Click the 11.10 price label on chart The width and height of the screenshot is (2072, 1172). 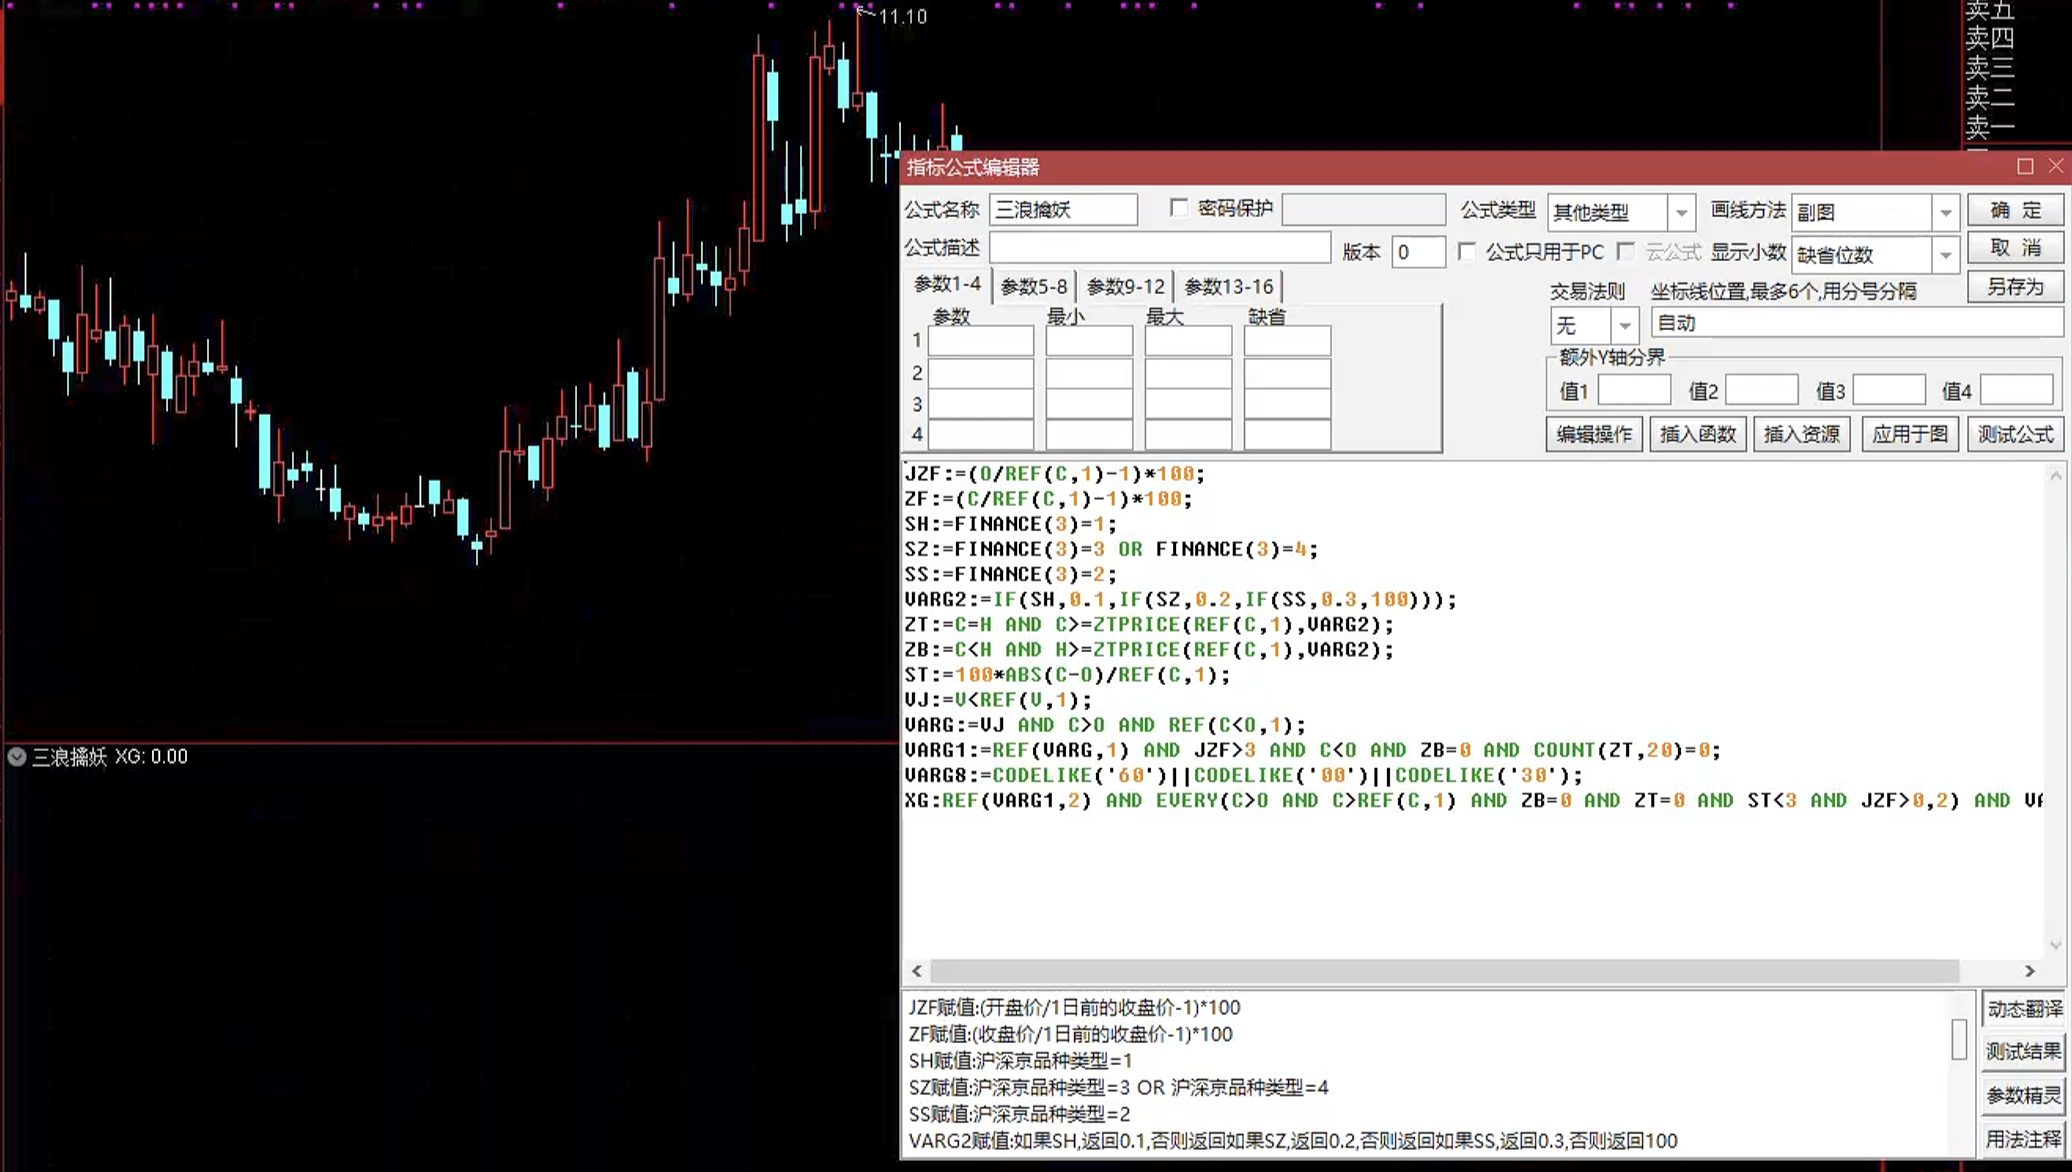tap(903, 17)
